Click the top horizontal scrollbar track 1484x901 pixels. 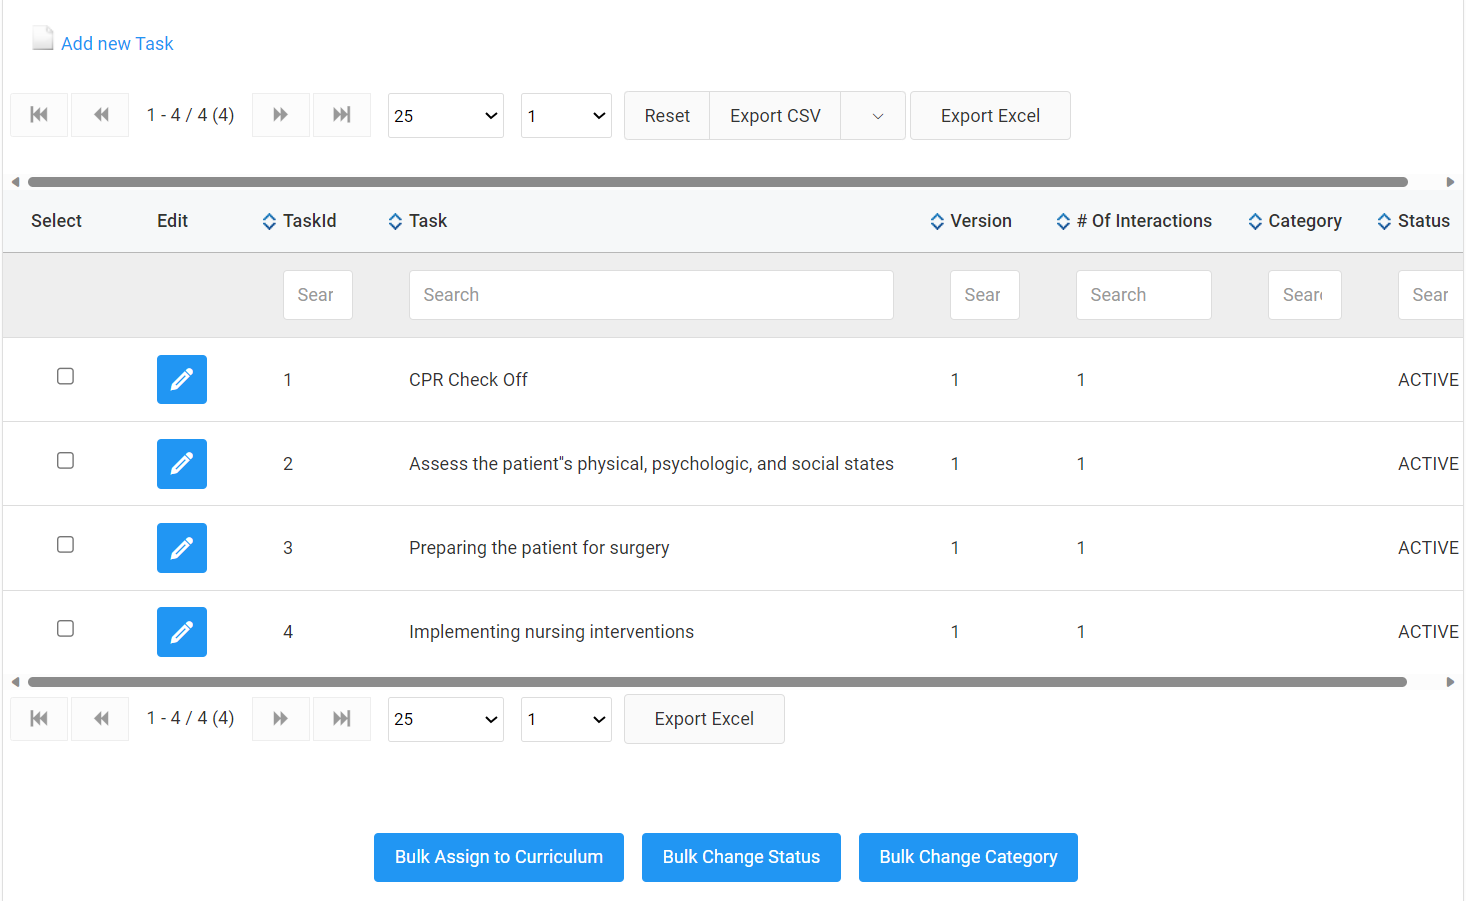(x=718, y=182)
